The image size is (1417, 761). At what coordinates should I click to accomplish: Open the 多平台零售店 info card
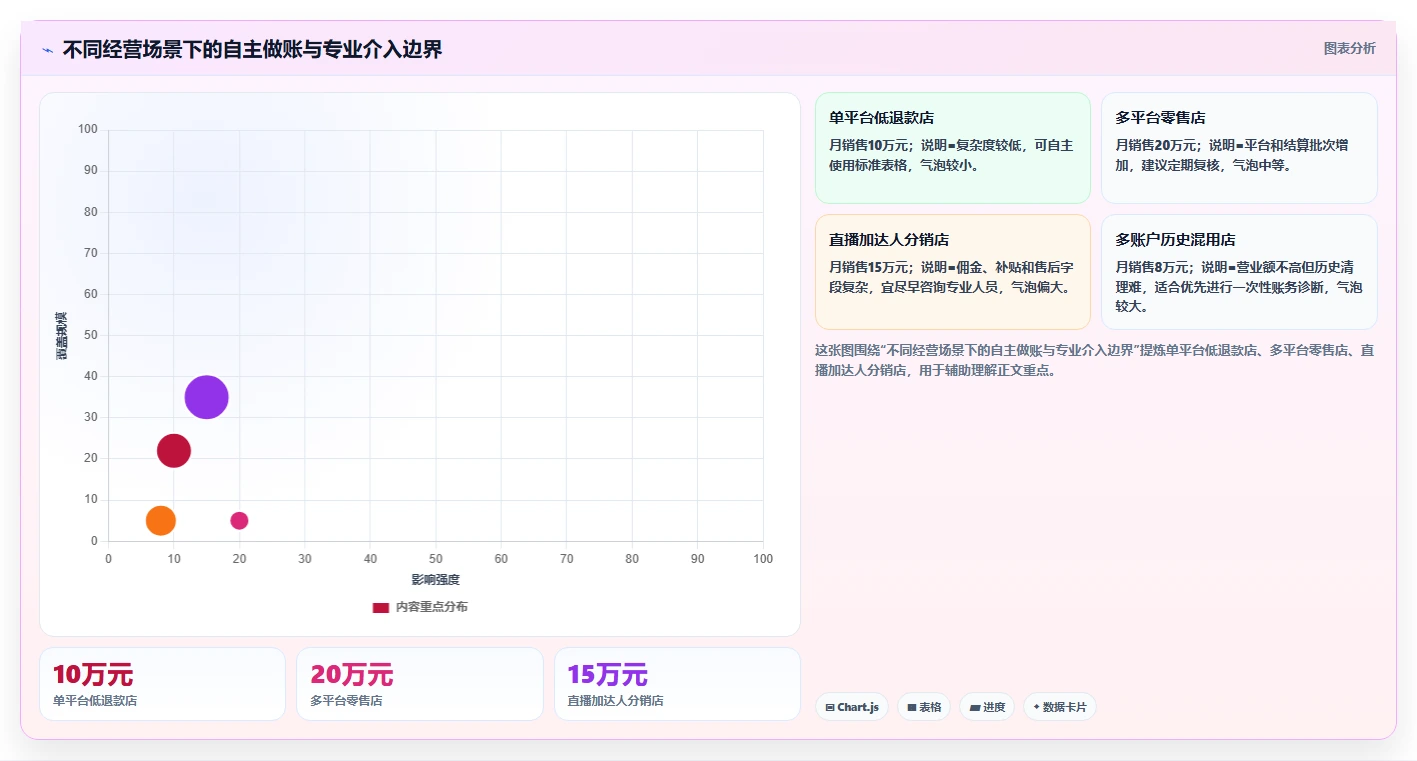point(1239,148)
